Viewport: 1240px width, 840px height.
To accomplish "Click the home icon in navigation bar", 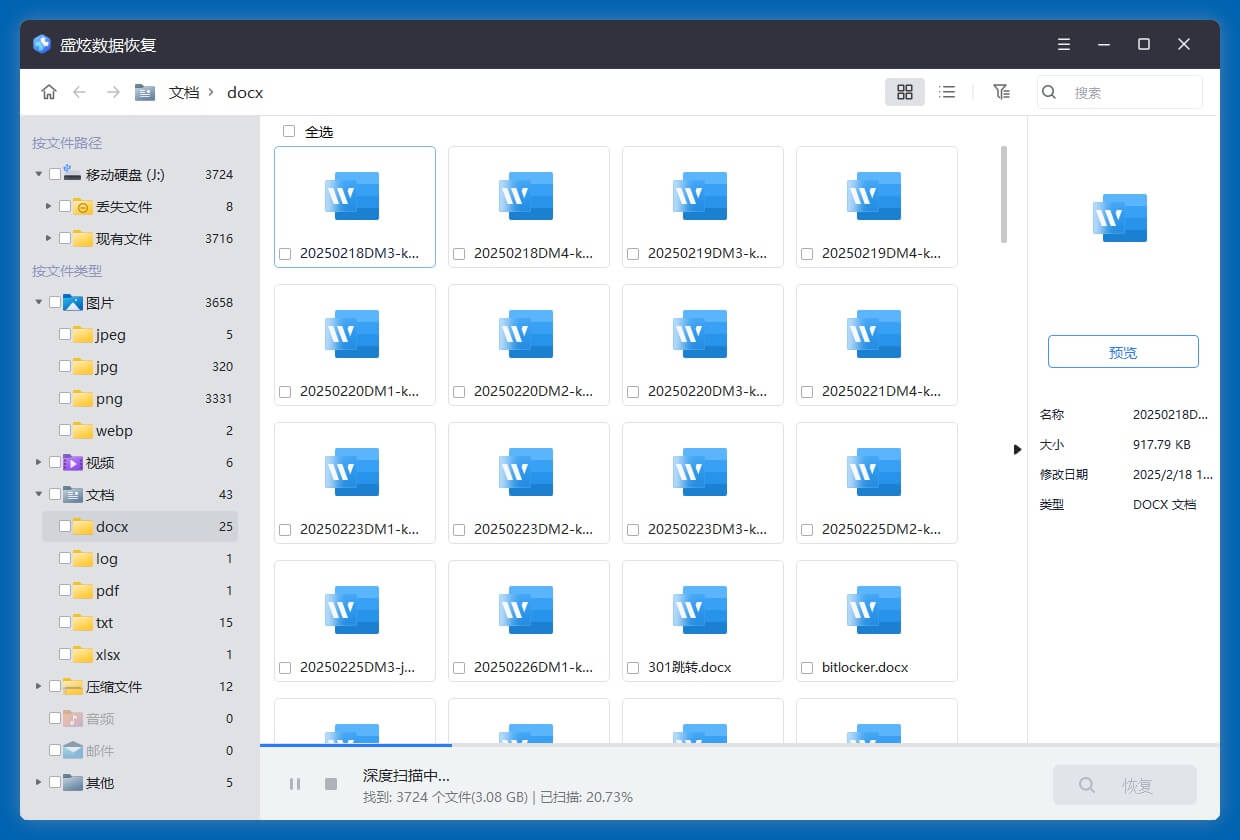I will (x=48, y=91).
